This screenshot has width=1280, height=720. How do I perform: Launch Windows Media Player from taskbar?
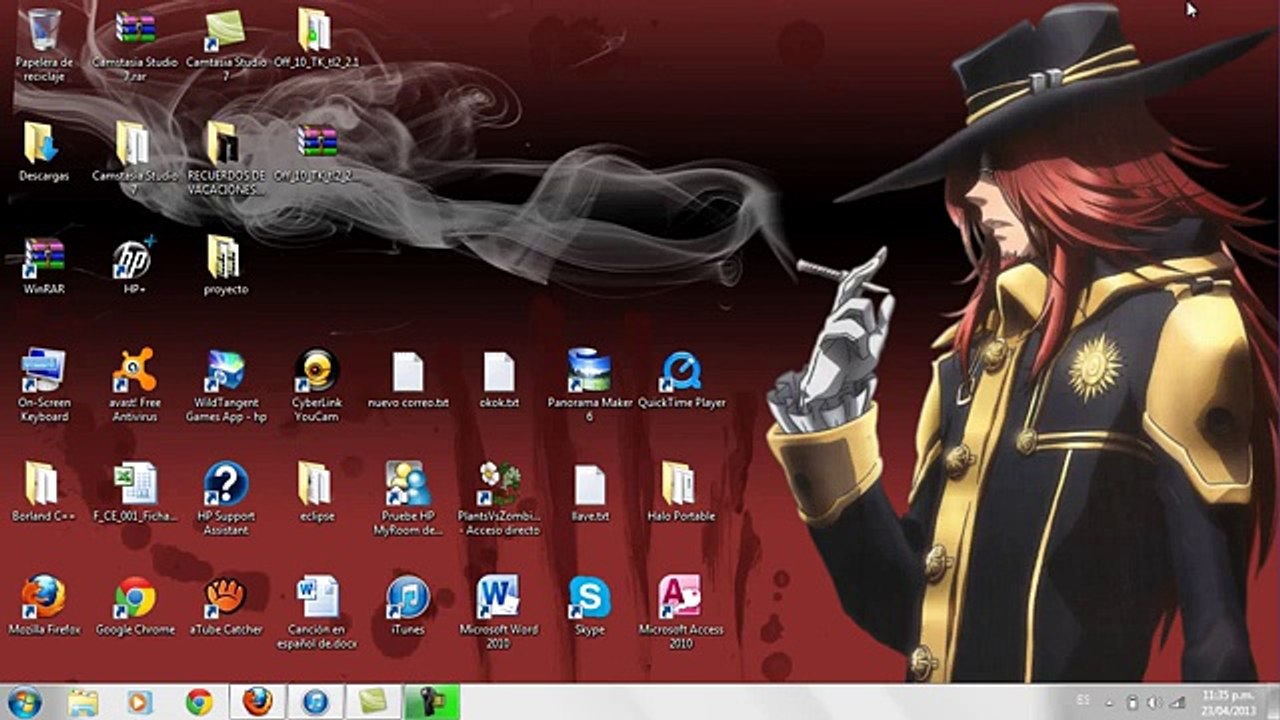click(140, 702)
